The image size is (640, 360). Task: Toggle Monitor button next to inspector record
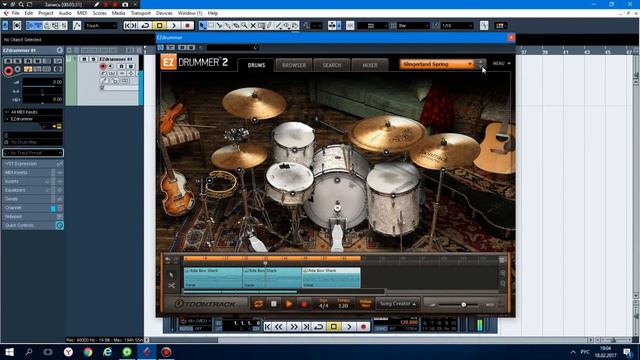point(18,69)
